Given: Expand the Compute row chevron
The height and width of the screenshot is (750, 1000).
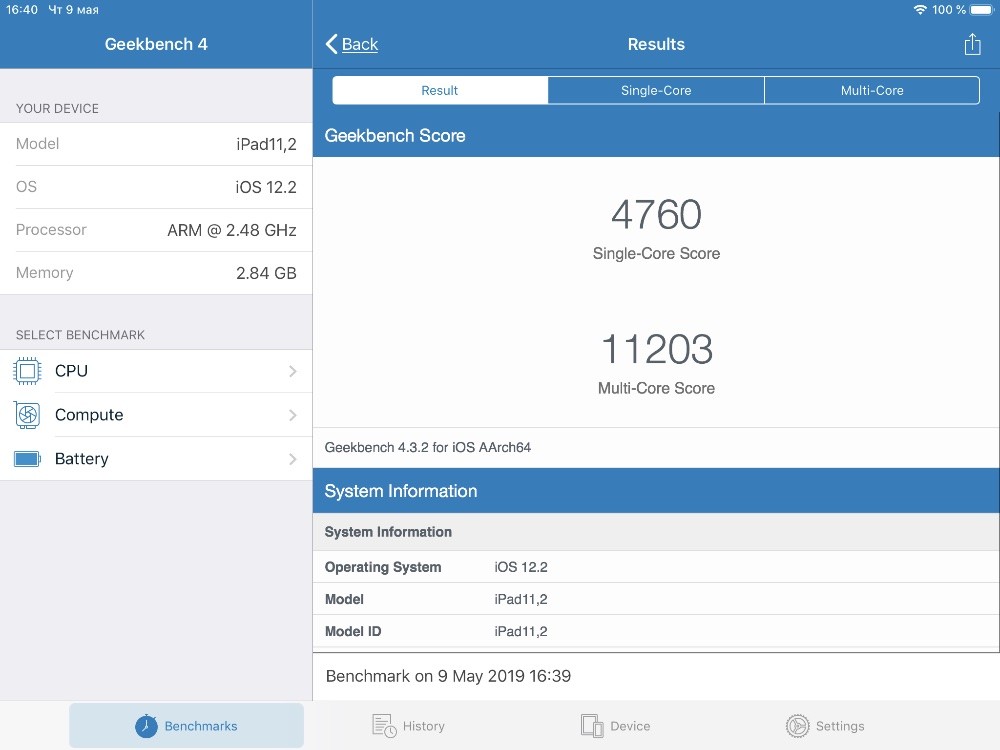Looking at the screenshot, I should (x=292, y=415).
